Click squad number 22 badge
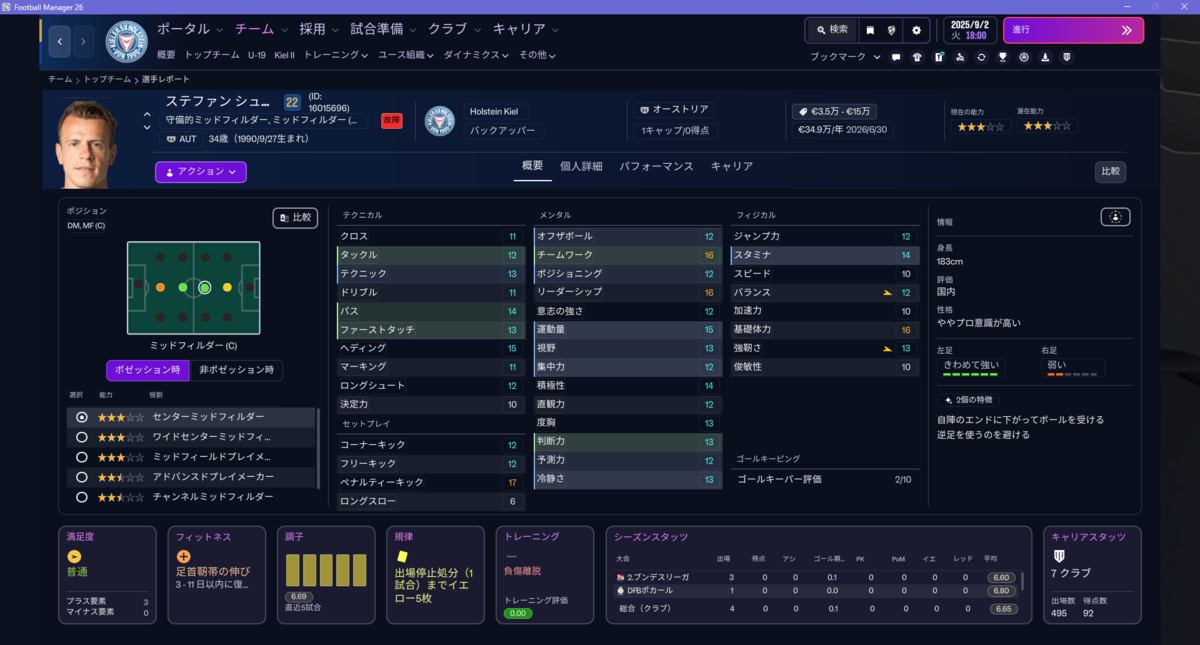 click(x=292, y=102)
